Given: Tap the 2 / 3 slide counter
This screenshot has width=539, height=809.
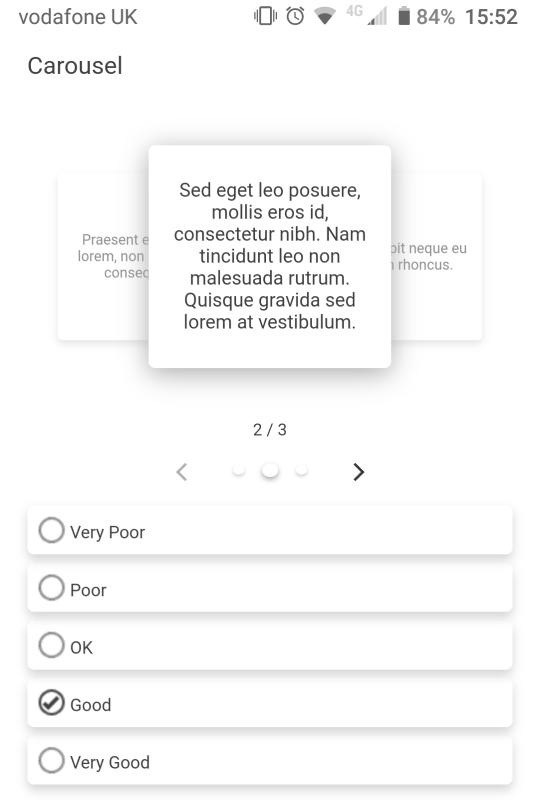Looking at the screenshot, I should point(270,429).
